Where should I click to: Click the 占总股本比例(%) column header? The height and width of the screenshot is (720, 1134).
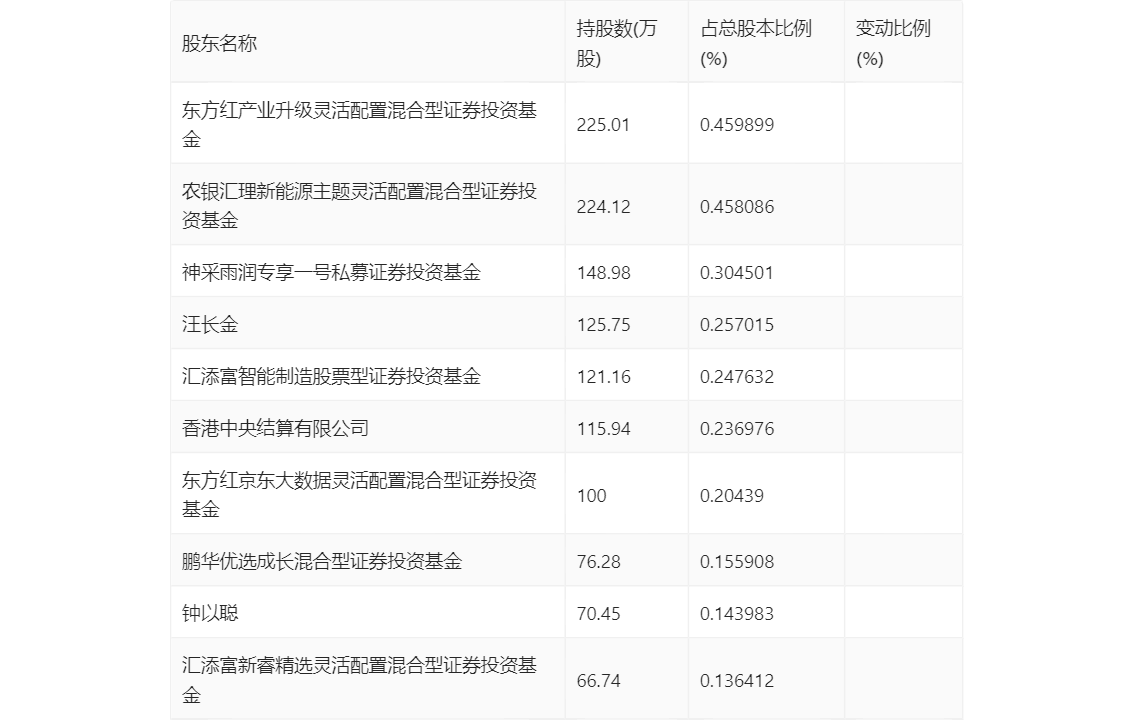(756, 43)
